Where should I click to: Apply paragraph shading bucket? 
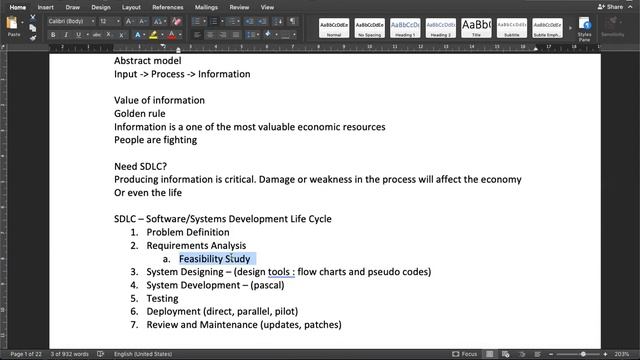(x=268, y=35)
